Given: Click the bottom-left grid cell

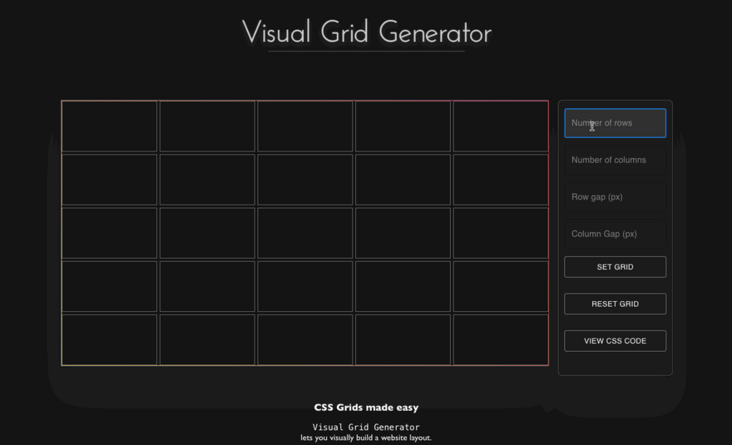Looking at the screenshot, I should pyautogui.click(x=110, y=339).
